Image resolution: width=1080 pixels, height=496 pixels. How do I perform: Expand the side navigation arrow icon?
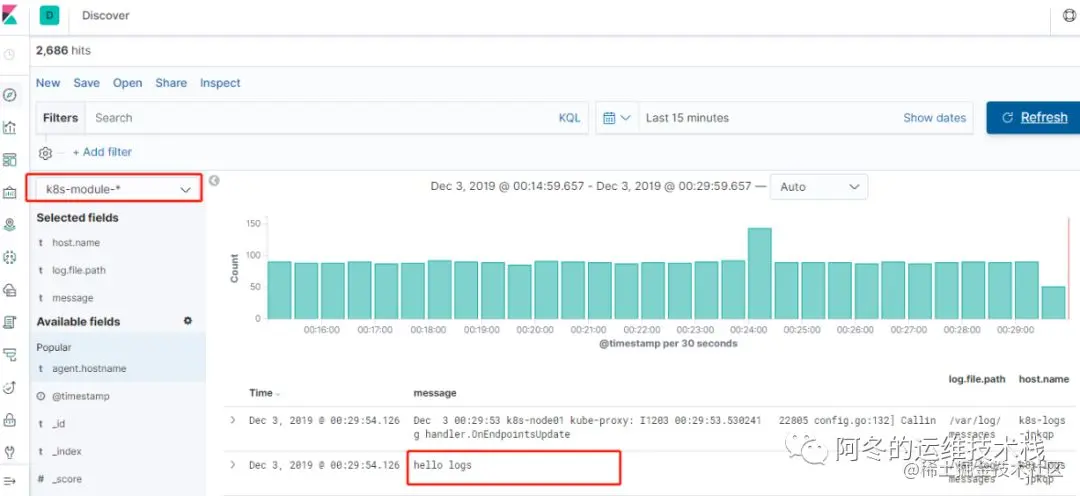10,480
